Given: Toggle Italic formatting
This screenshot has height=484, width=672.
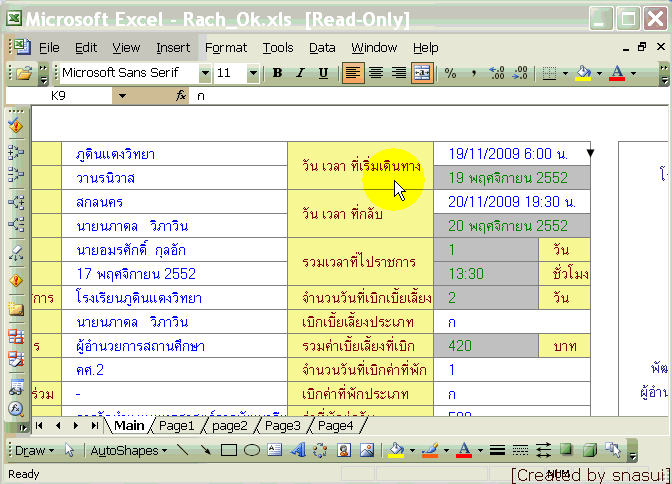Looking at the screenshot, I should (300, 73).
